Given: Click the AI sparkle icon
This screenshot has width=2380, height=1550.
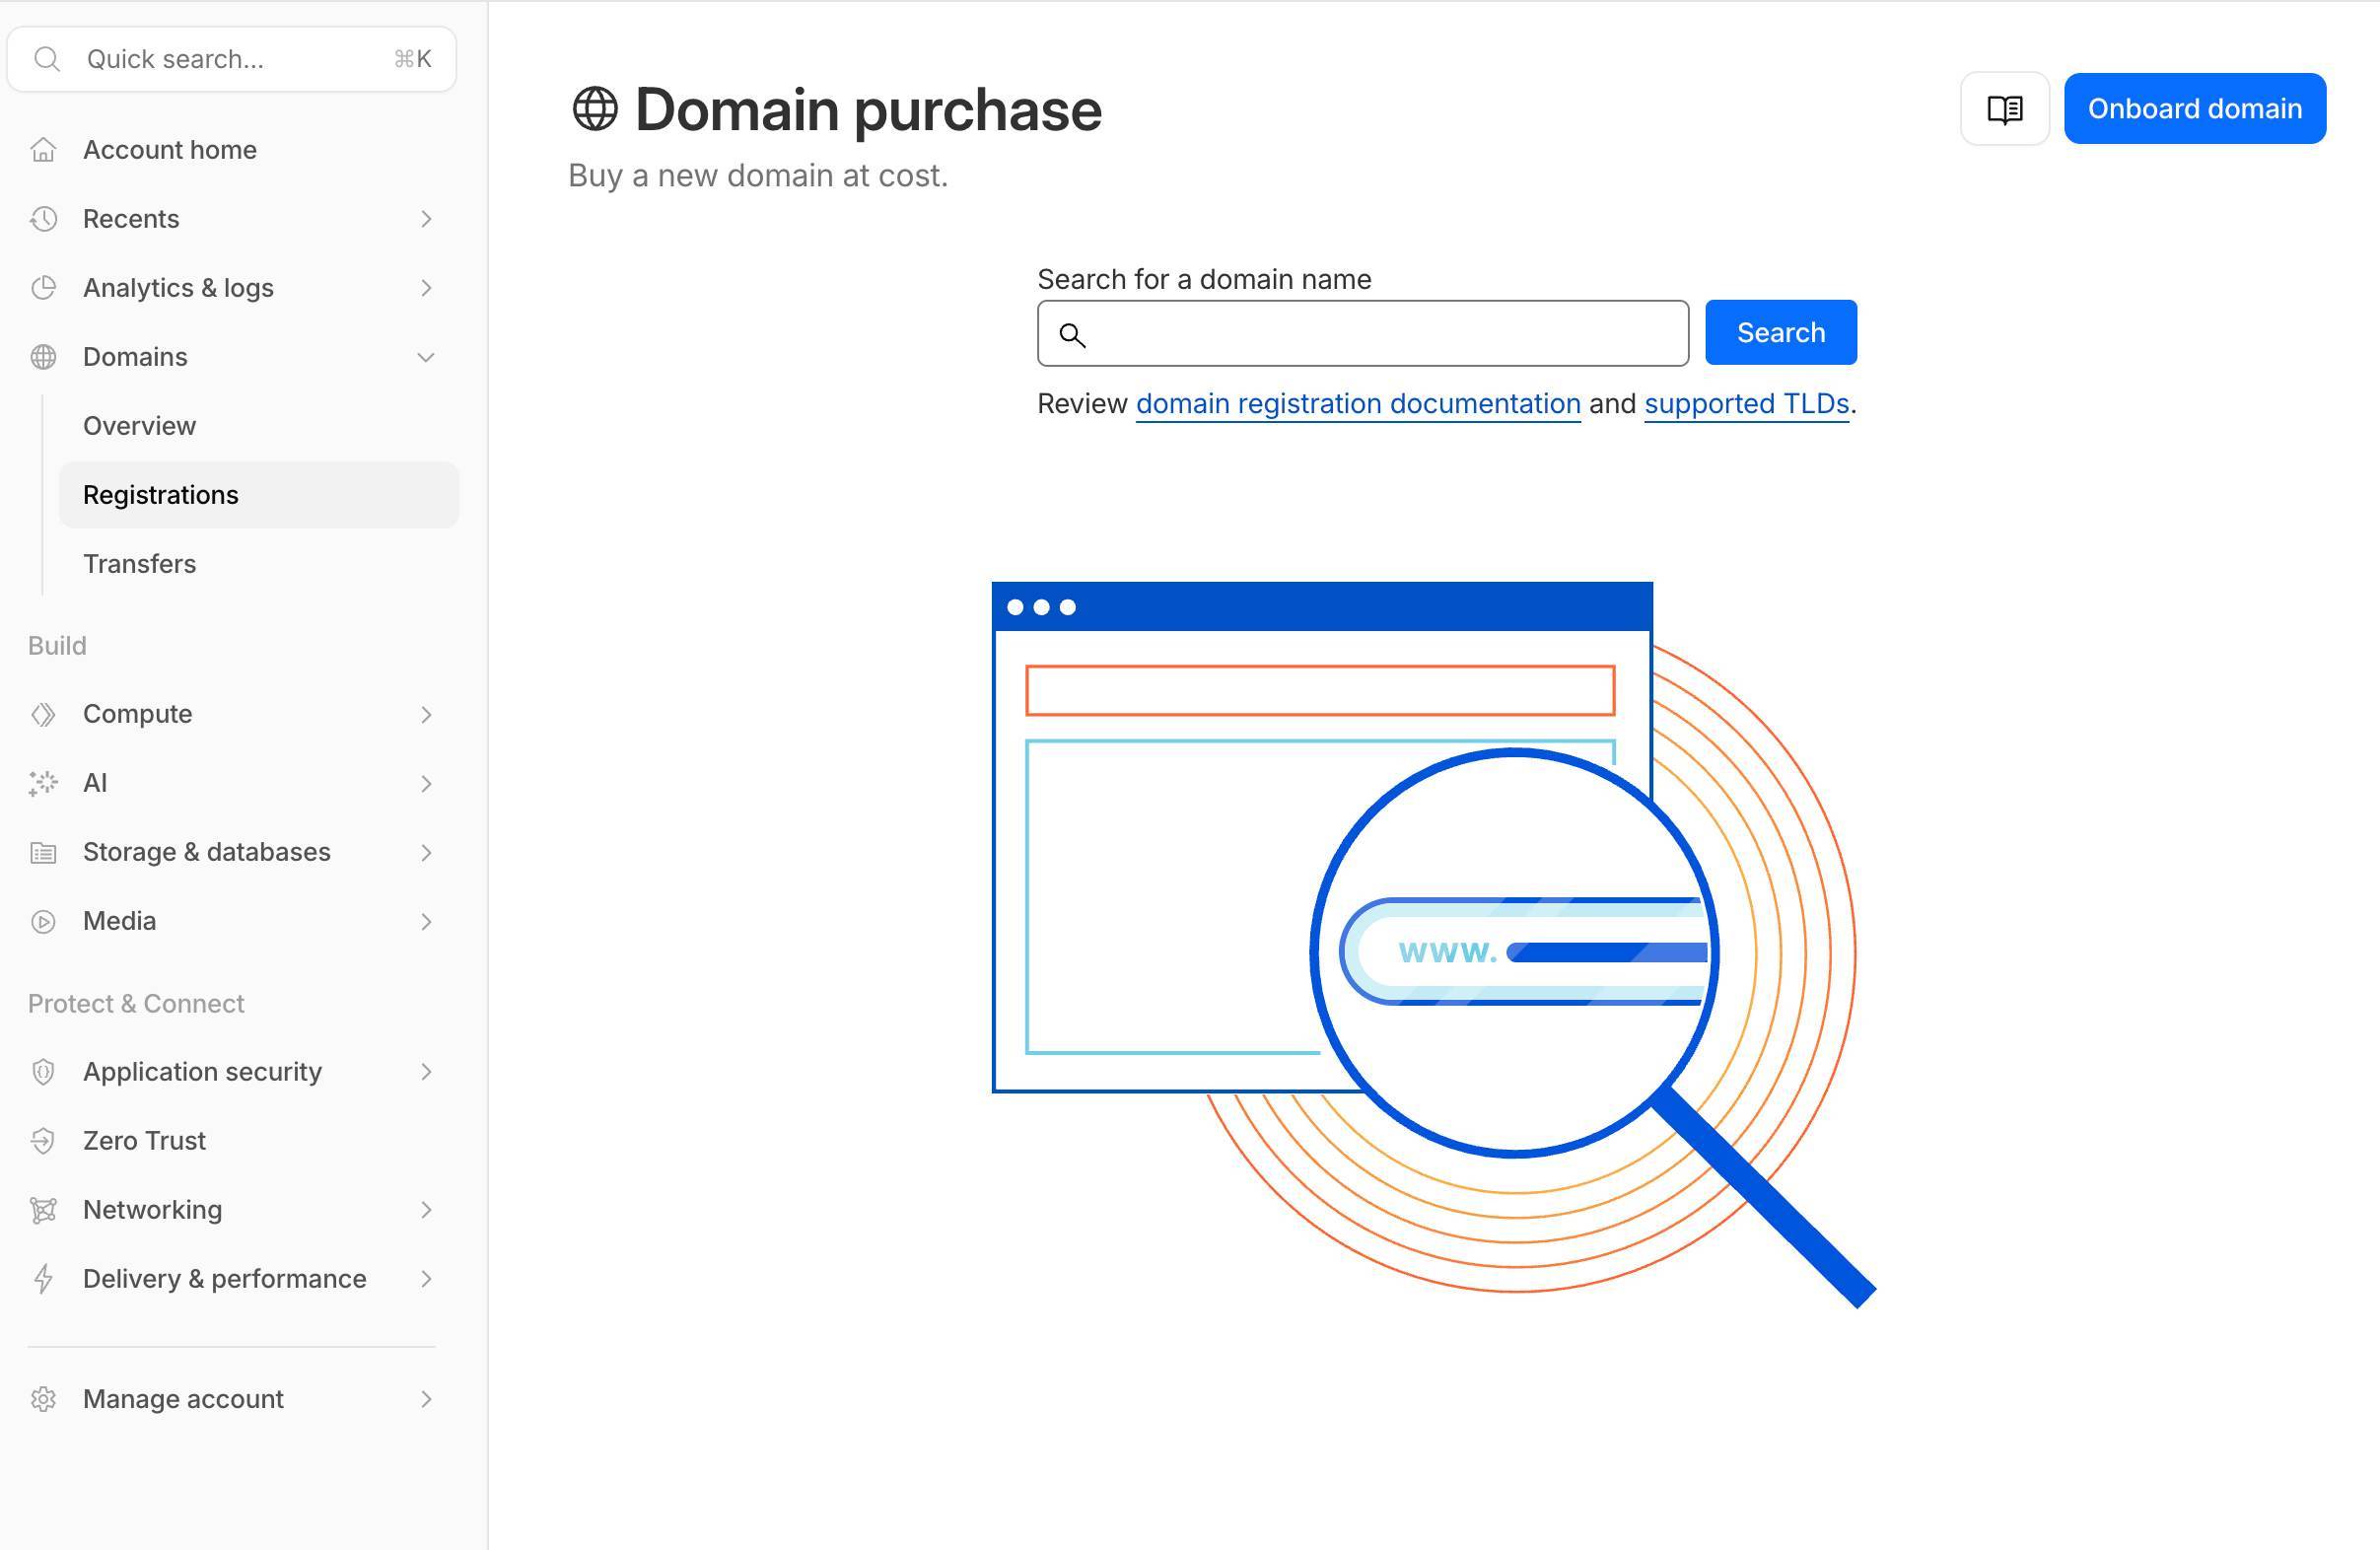Looking at the screenshot, I should coord(43,783).
